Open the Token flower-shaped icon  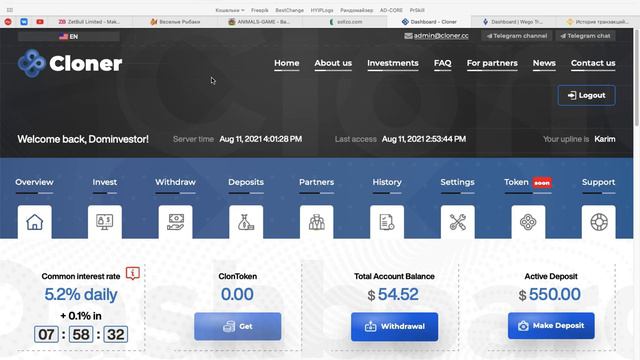coord(528,222)
